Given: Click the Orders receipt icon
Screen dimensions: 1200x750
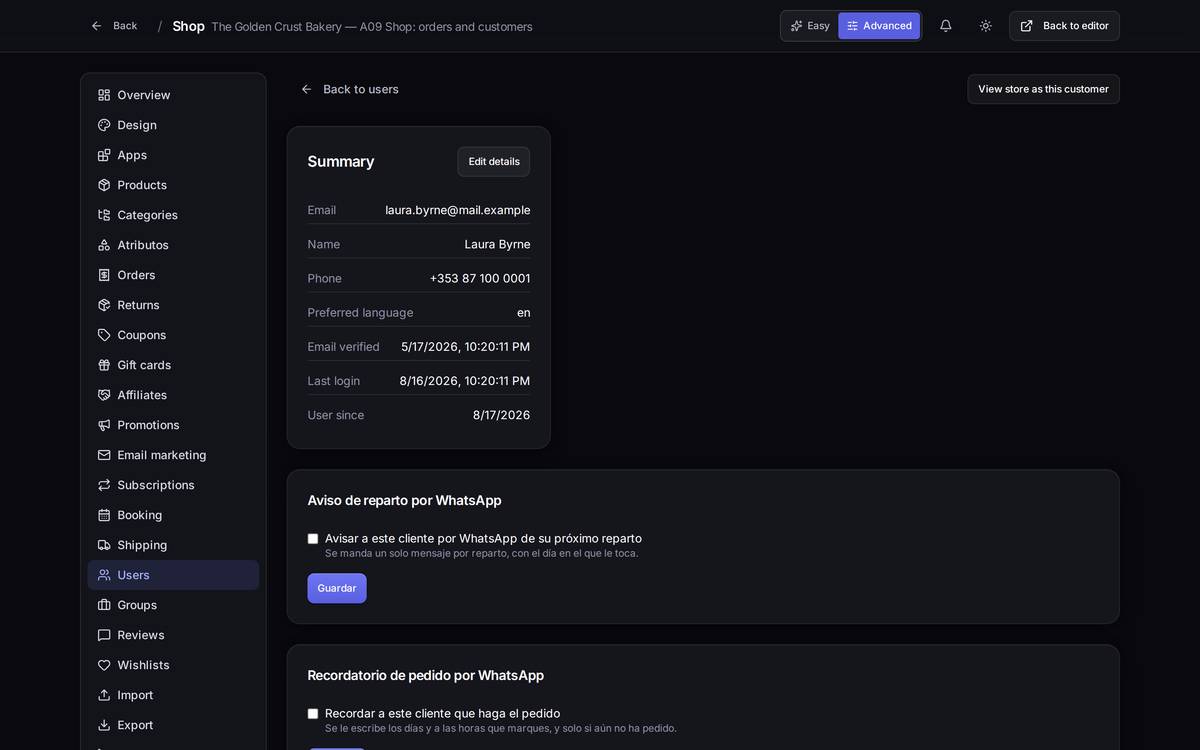Looking at the screenshot, I should pyautogui.click(x=104, y=275).
